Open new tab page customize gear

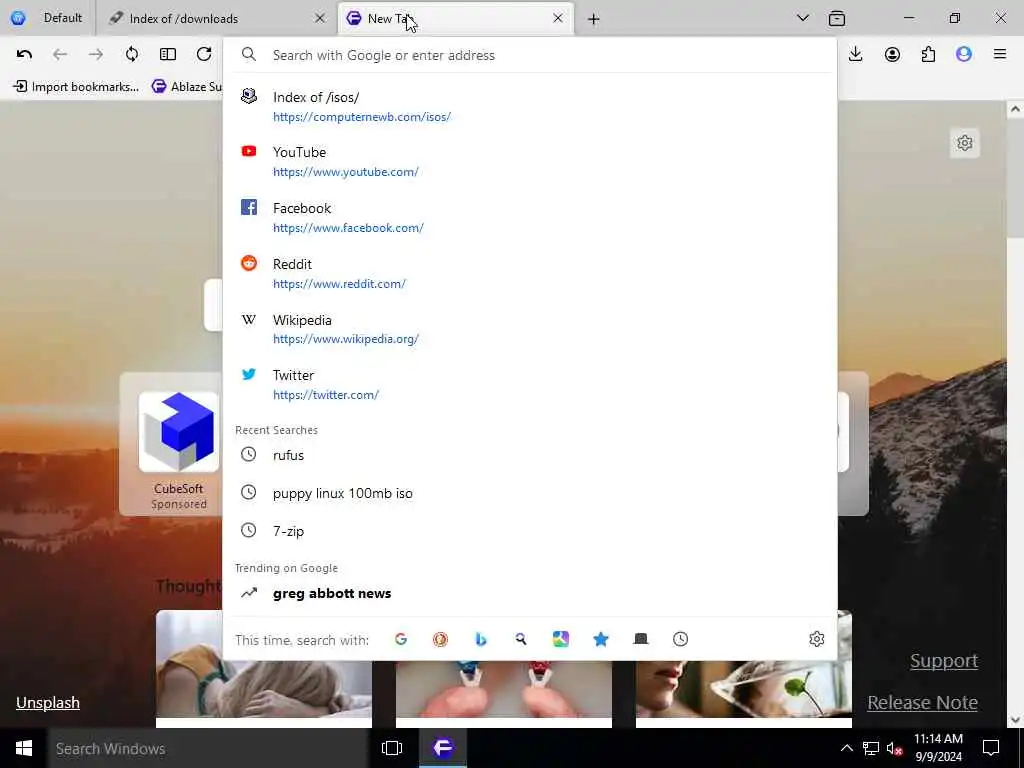pyautogui.click(x=965, y=143)
